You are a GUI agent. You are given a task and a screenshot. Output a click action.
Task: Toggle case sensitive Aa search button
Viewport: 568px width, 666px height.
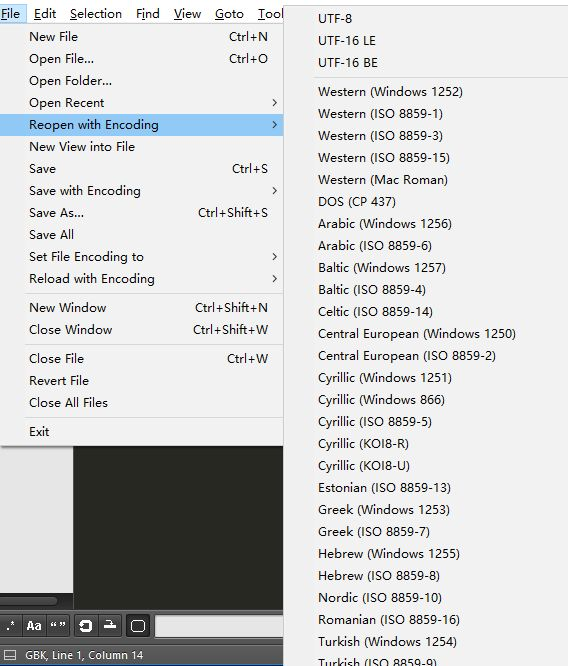click(x=34, y=626)
